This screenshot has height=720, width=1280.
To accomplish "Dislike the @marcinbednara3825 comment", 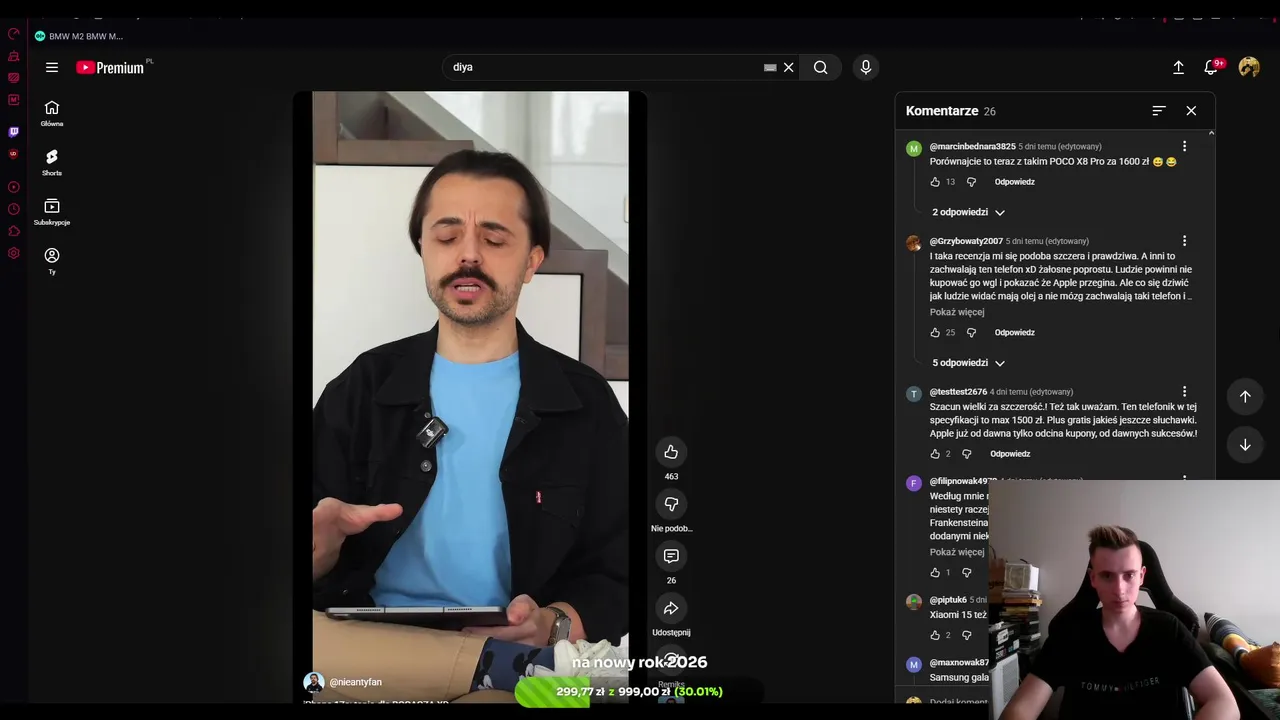I will (x=971, y=182).
